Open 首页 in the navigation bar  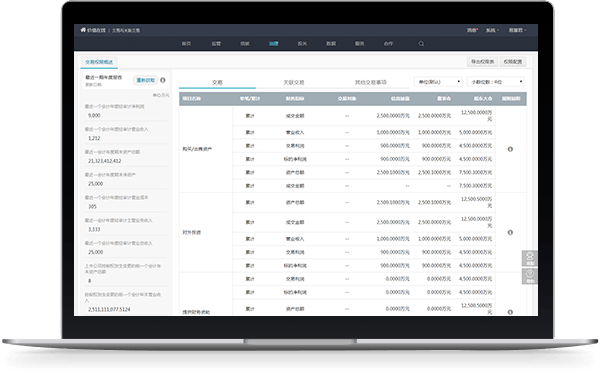[186, 44]
